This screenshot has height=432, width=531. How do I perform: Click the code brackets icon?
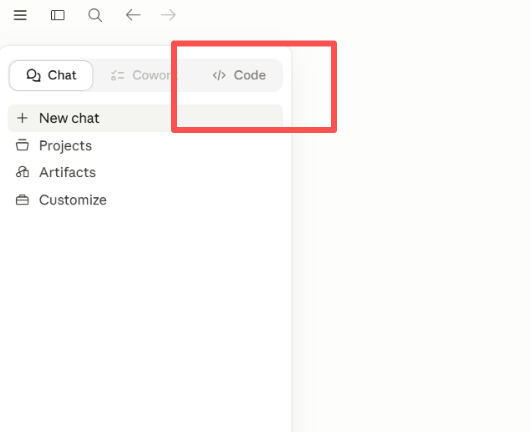coord(219,75)
